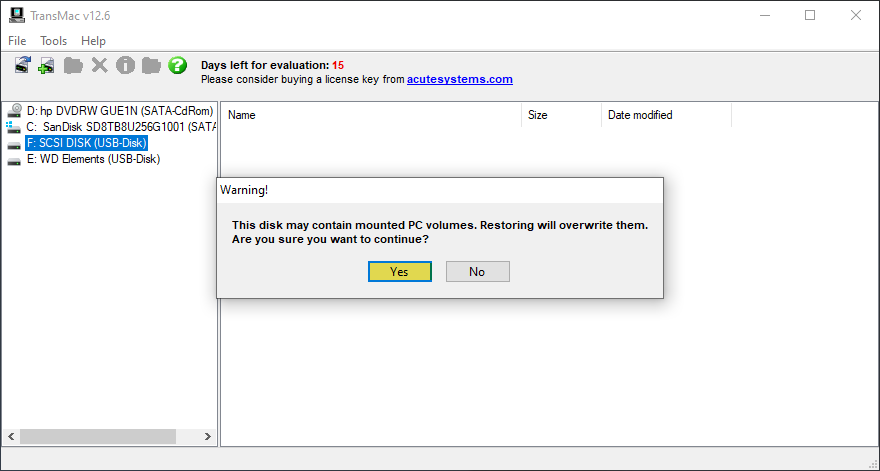Click the DVD drive icon beside D:

click(15, 111)
